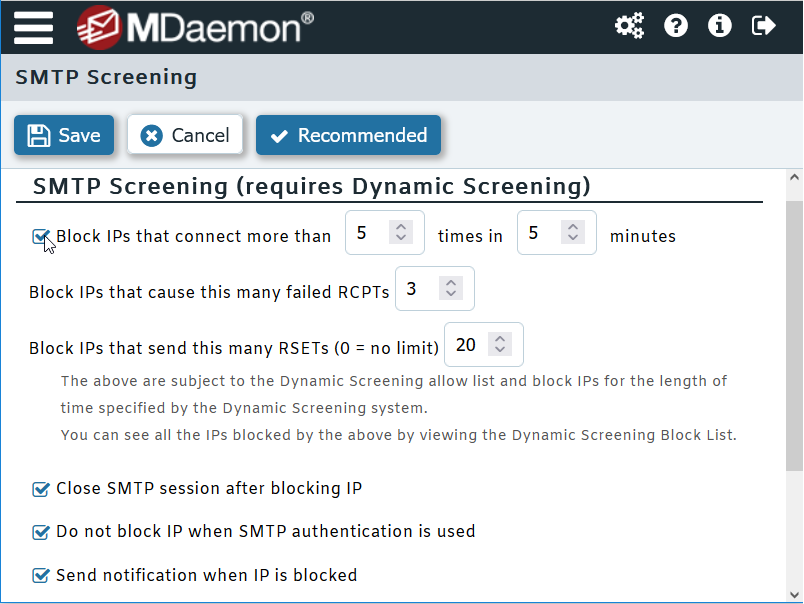Apply the Recommended settings
The height and width of the screenshot is (604, 804).
click(348, 136)
